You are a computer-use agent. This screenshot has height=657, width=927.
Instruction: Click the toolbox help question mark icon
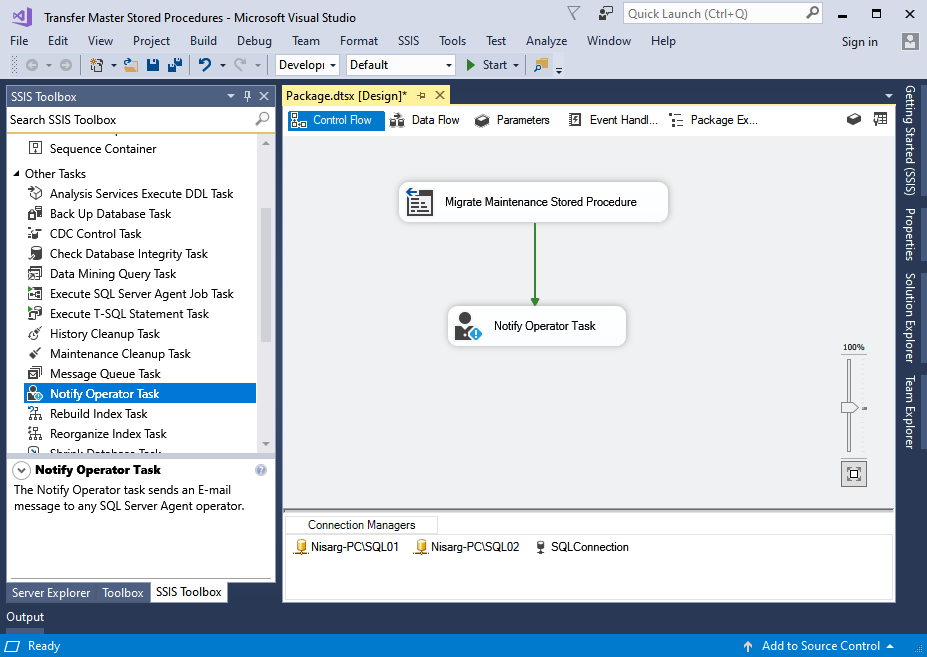click(x=261, y=470)
